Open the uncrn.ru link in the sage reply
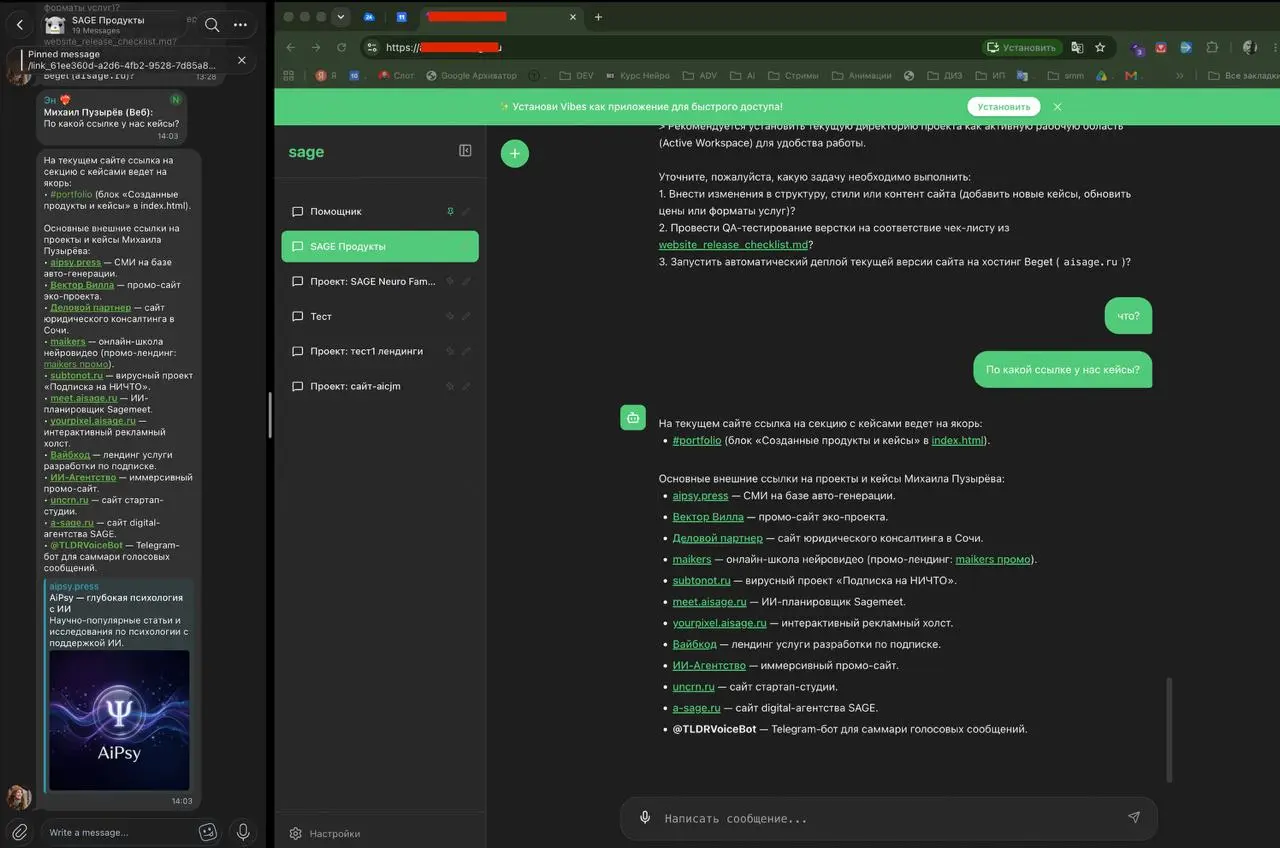The width and height of the screenshot is (1280, 848). (694, 687)
